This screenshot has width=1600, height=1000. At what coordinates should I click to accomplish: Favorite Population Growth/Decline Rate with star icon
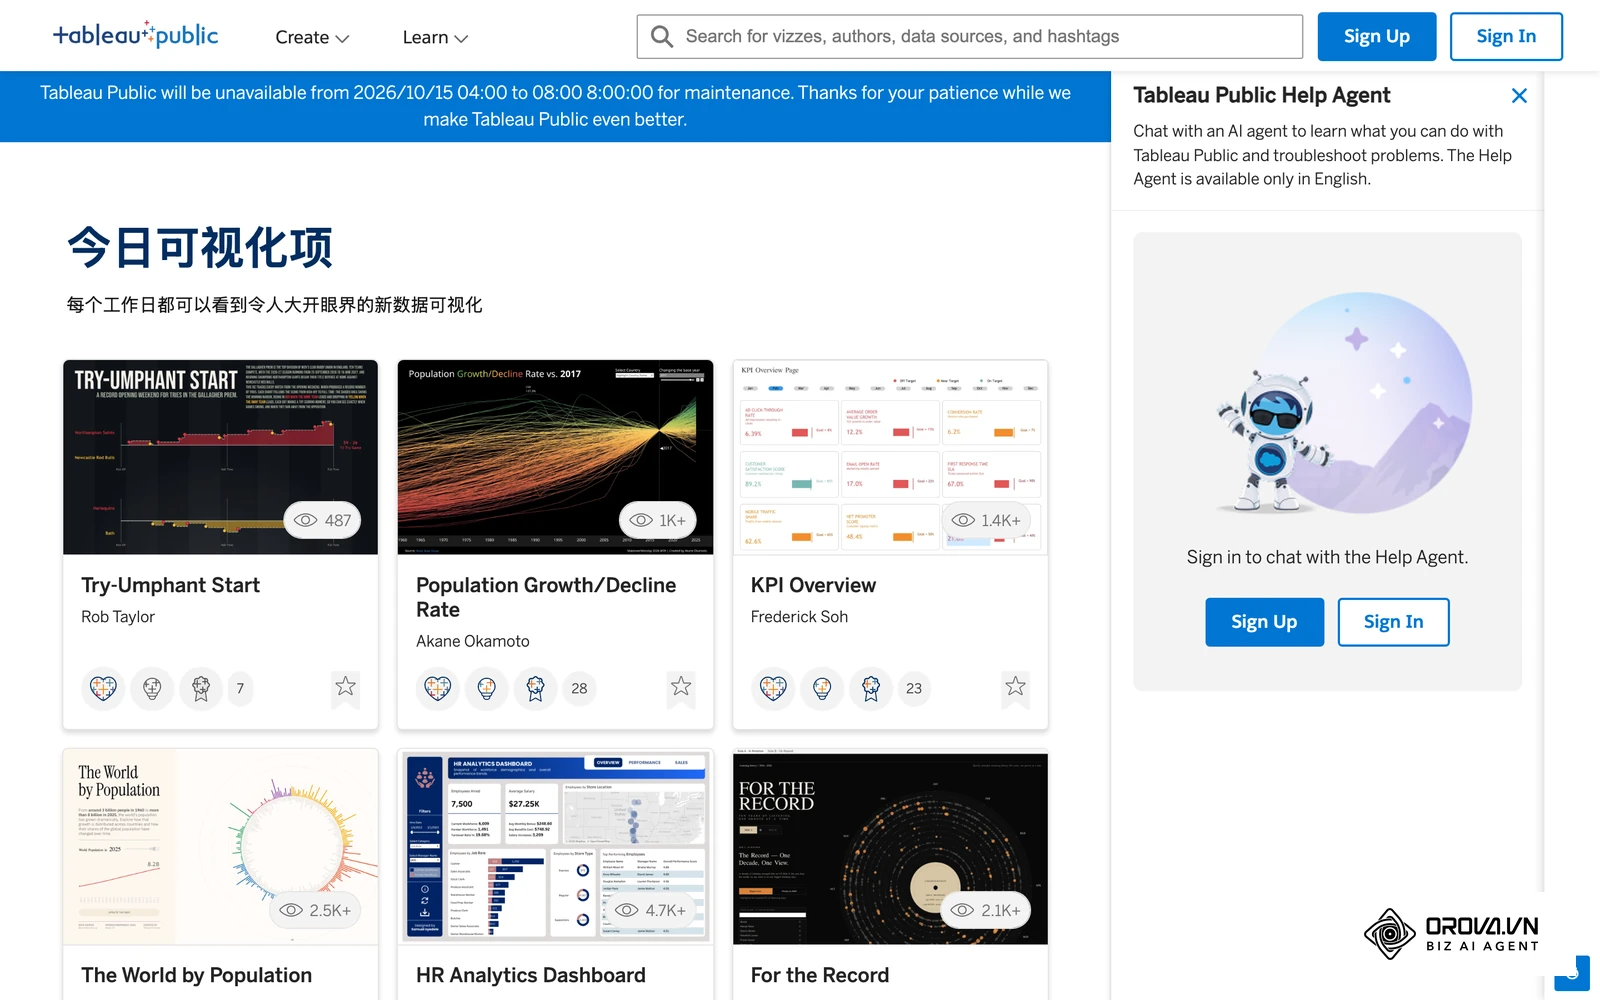(681, 686)
